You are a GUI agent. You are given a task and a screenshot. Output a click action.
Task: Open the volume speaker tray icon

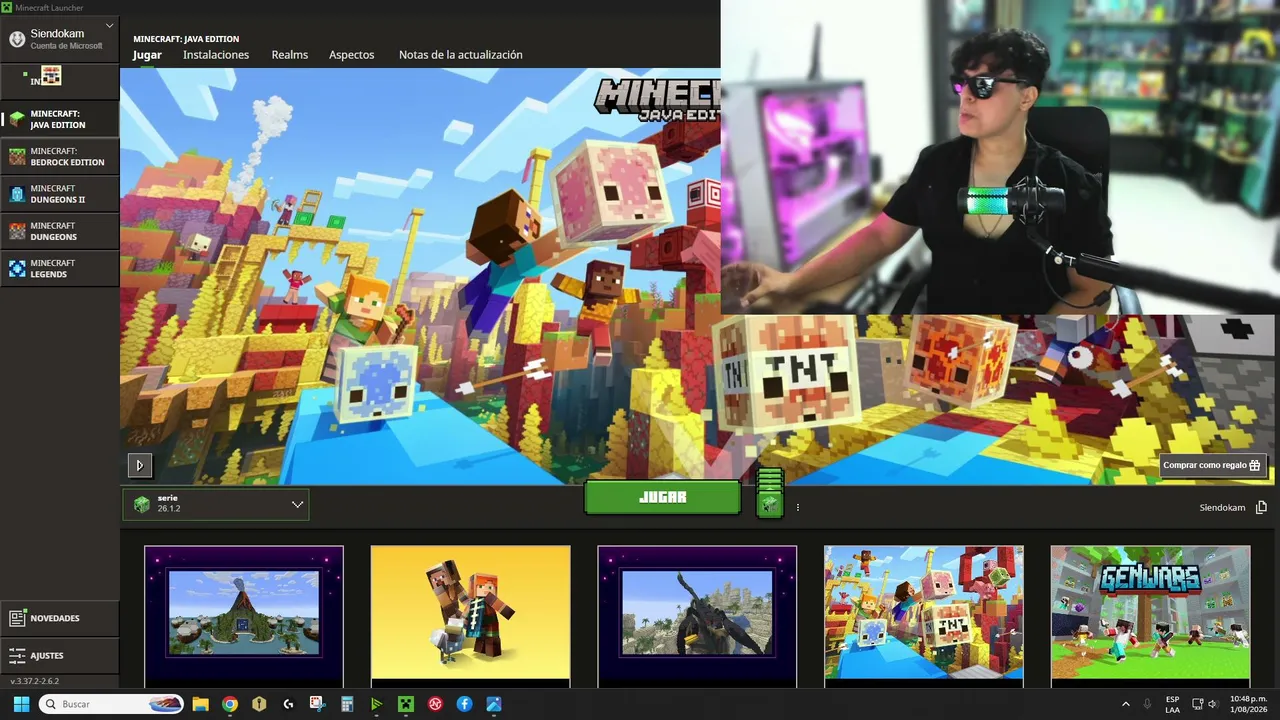(x=1212, y=704)
